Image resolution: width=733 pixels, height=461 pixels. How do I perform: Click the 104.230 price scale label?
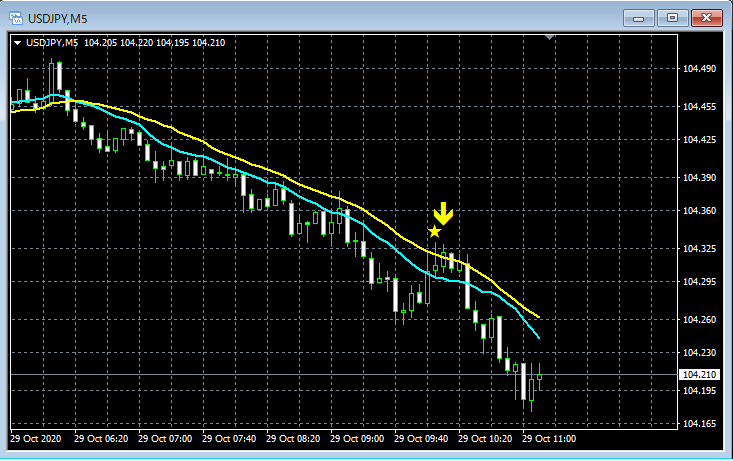pos(699,353)
